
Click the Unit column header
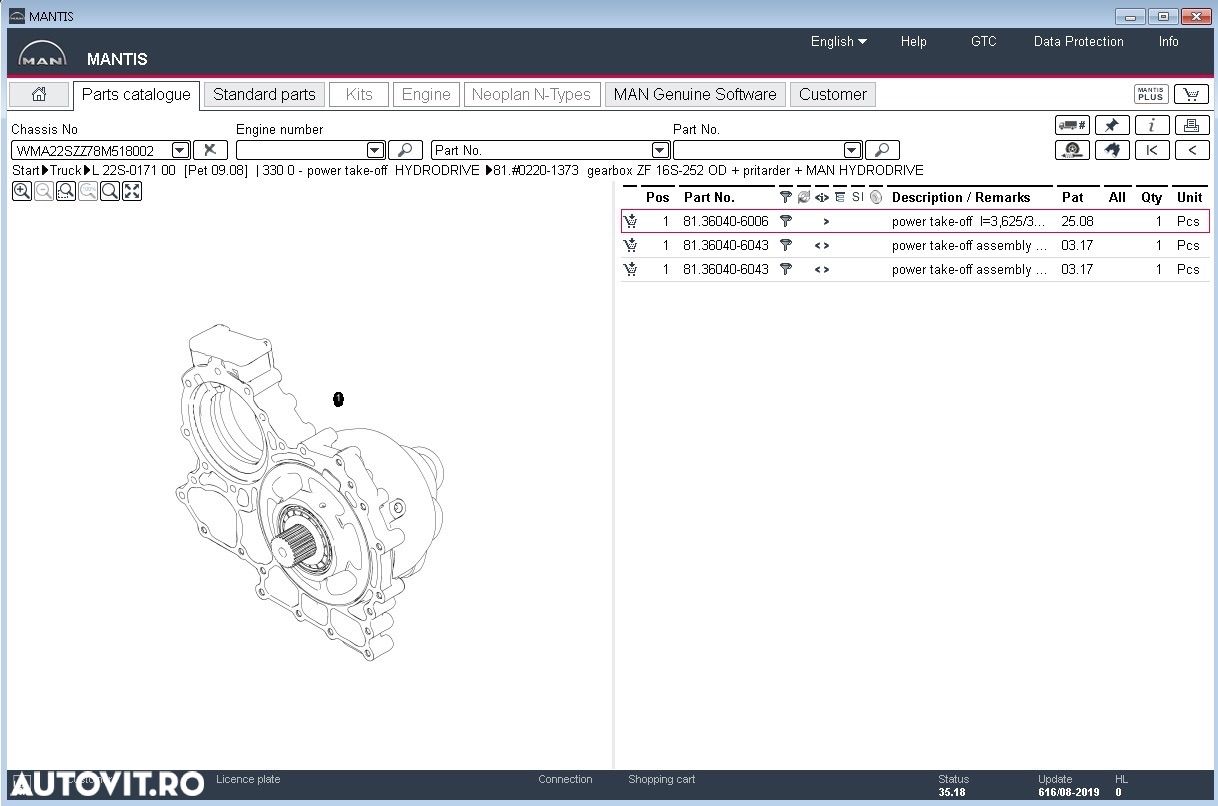[1189, 197]
